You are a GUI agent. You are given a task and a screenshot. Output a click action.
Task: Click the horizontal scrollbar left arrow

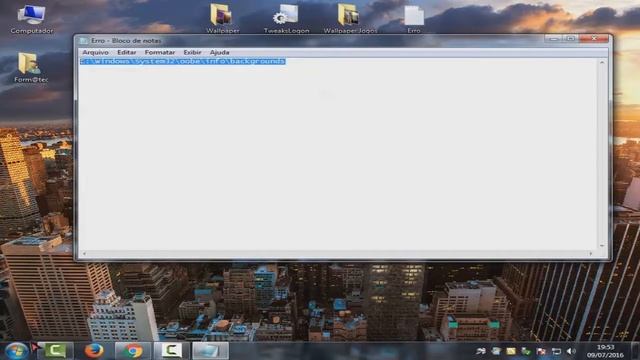coord(84,254)
